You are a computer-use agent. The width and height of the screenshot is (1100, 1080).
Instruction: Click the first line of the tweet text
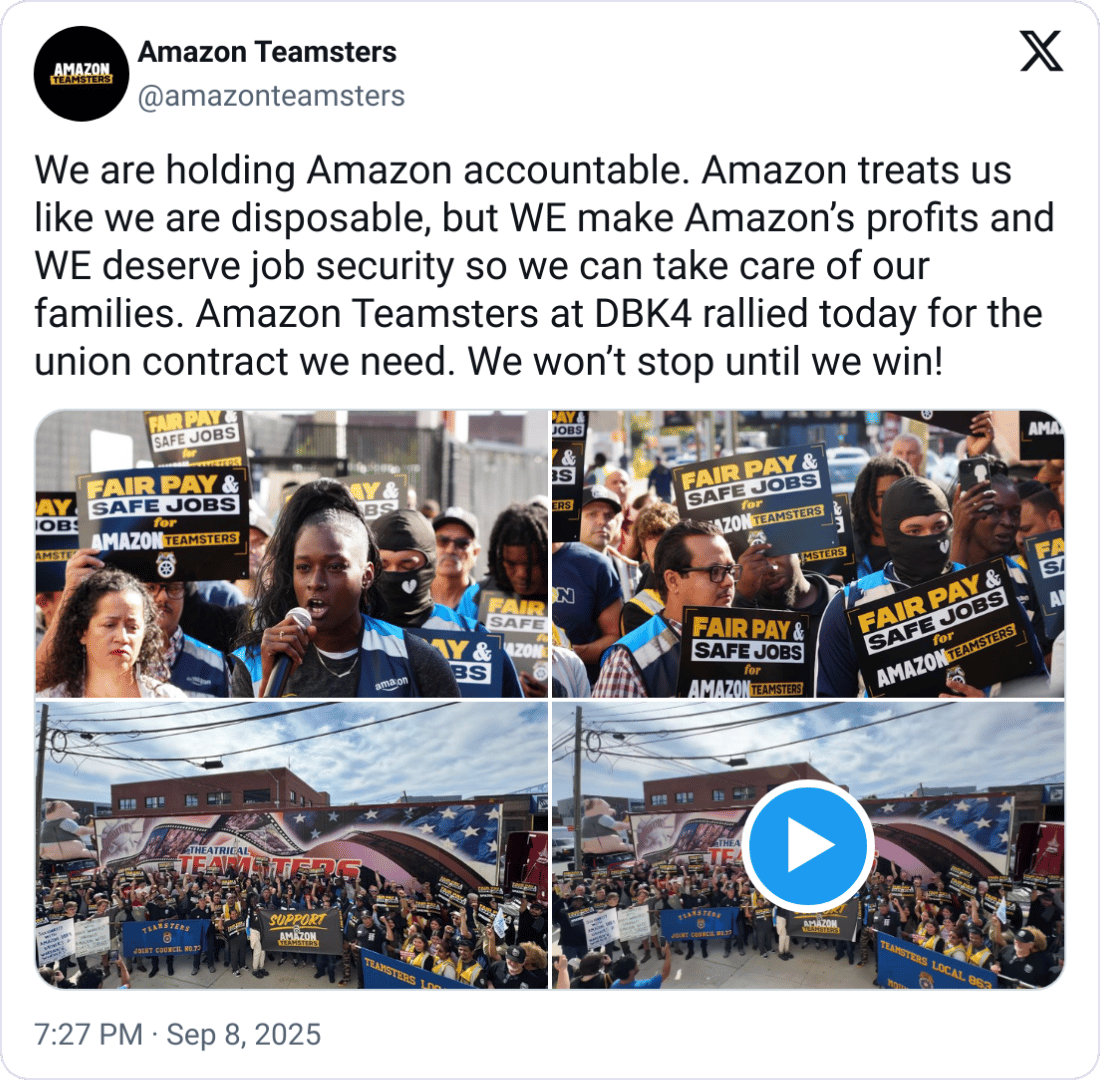coord(523,170)
